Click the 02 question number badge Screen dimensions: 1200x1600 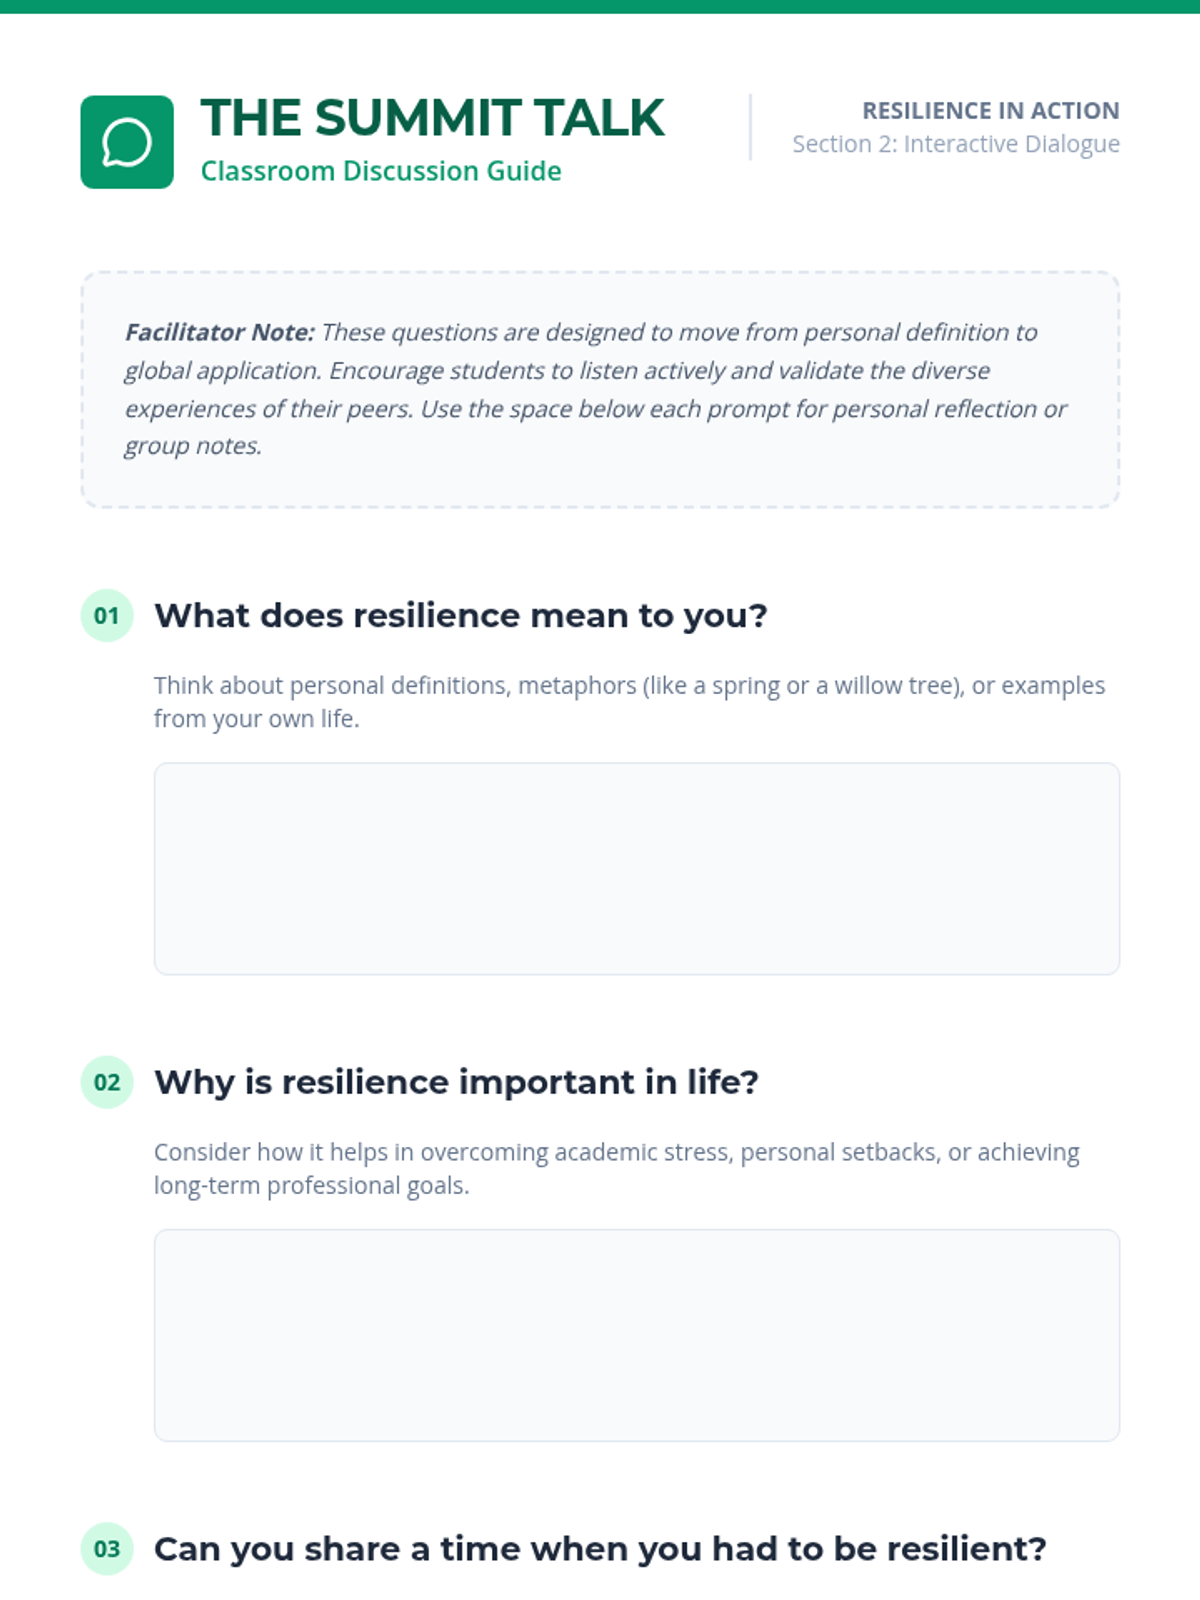point(107,1082)
